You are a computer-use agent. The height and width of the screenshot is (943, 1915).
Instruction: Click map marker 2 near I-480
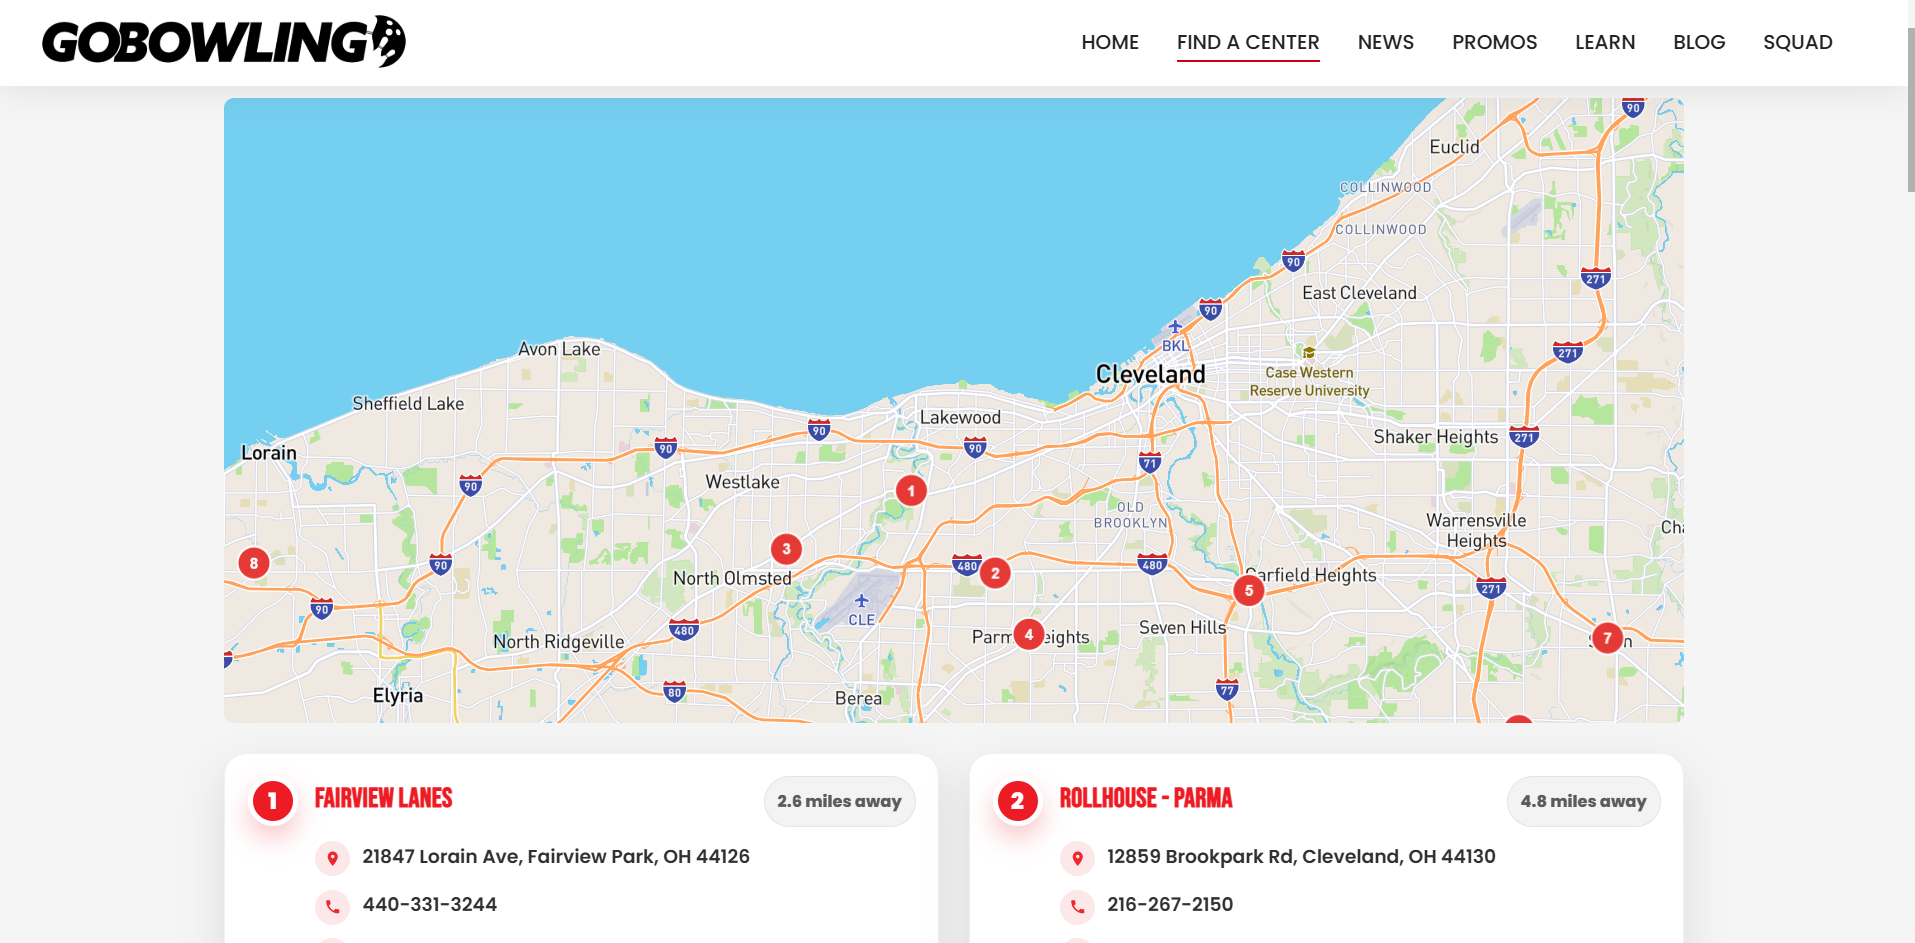994,573
